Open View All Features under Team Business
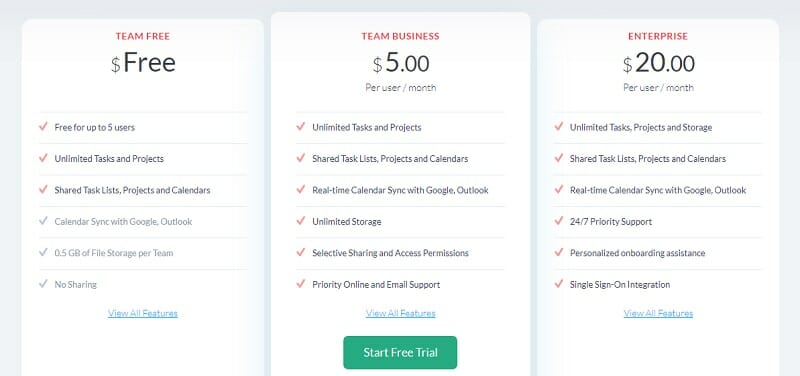The height and width of the screenshot is (376, 800). click(401, 313)
